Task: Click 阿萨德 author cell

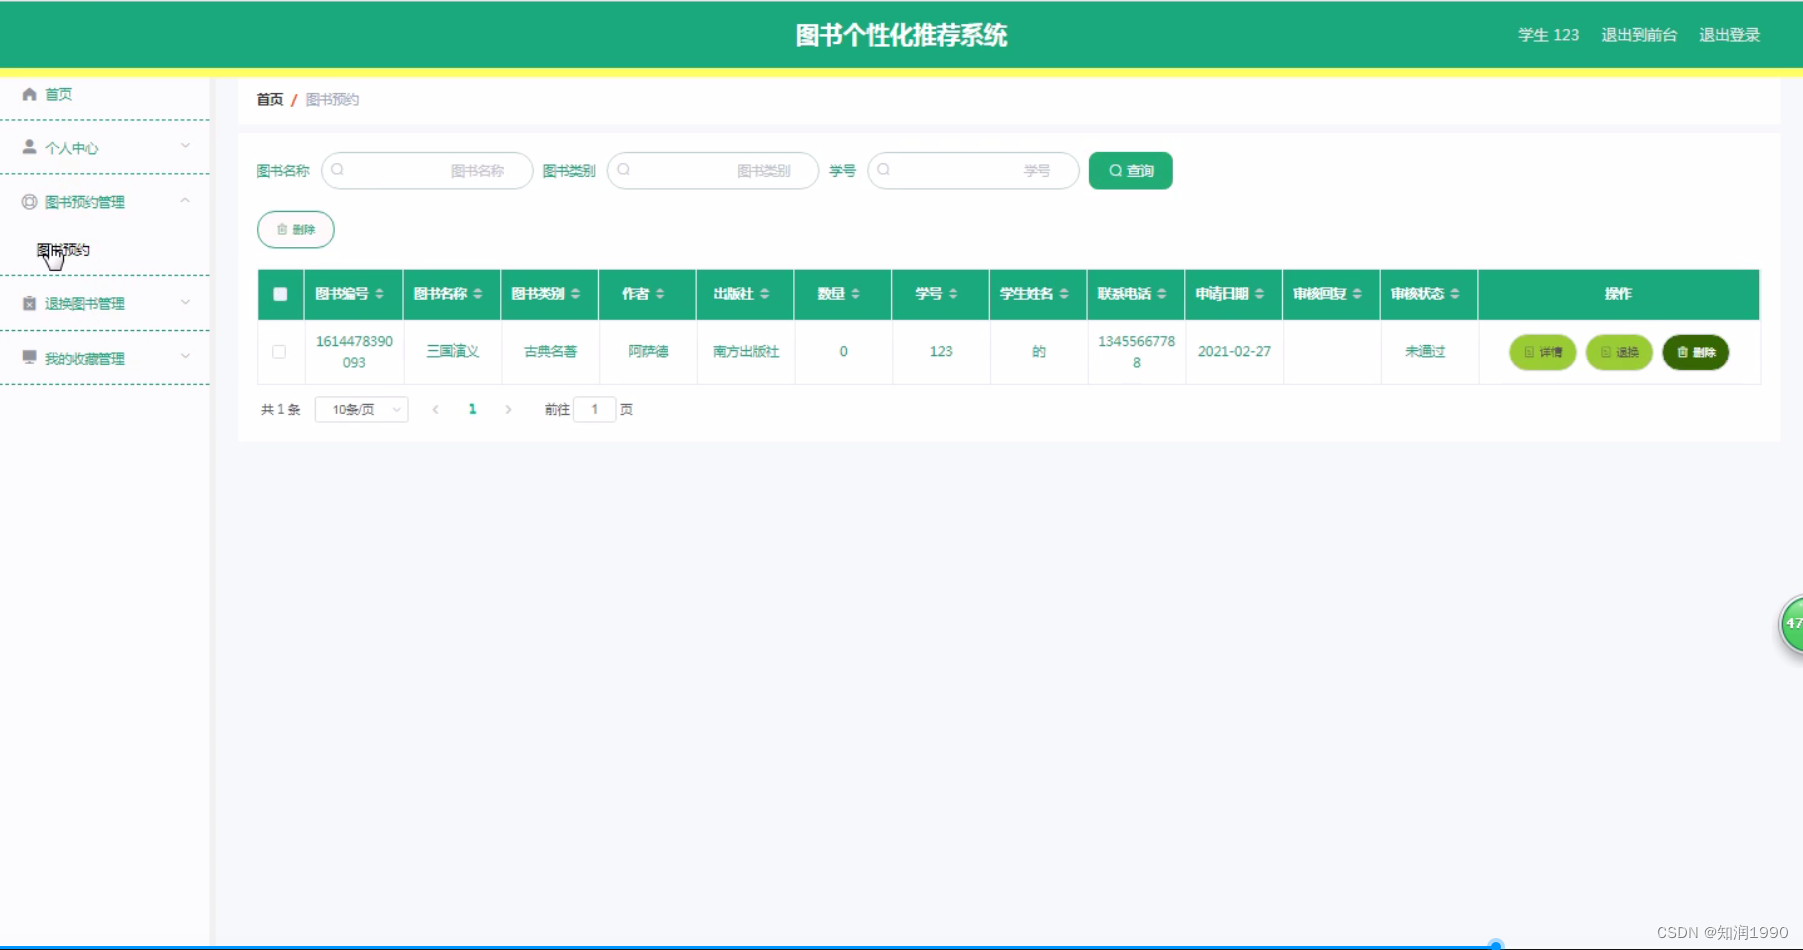Action: click(x=648, y=352)
